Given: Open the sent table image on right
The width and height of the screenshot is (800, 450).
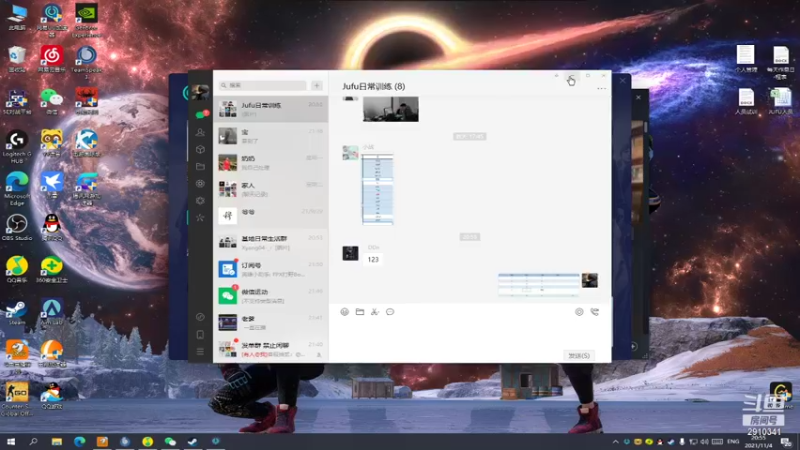Looking at the screenshot, I should (539, 285).
